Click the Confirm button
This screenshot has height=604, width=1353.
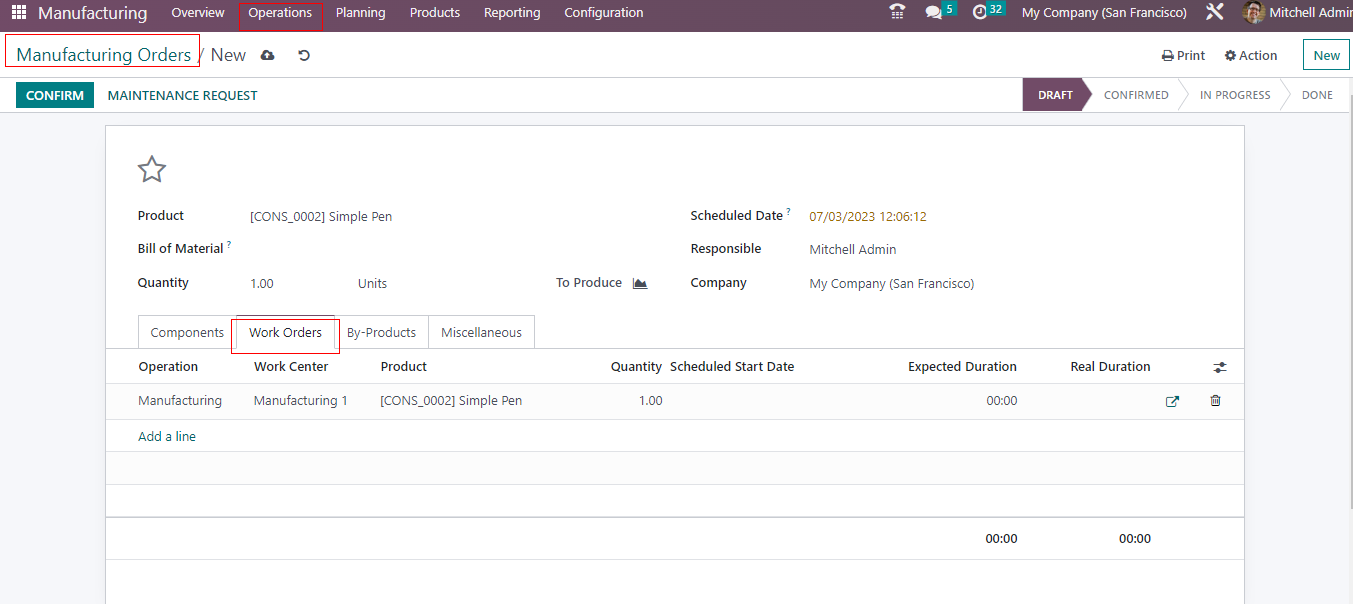click(x=55, y=96)
